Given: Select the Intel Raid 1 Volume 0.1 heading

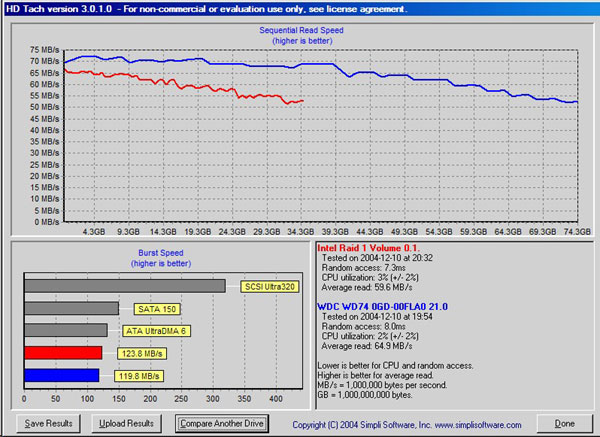Looking at the screenshot, I should [x=368, y=248].
